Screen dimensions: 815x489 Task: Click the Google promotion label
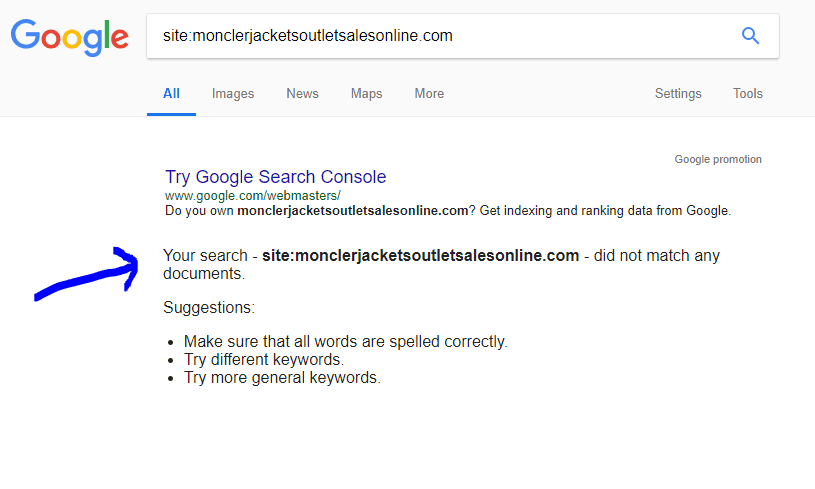point(718,159)
